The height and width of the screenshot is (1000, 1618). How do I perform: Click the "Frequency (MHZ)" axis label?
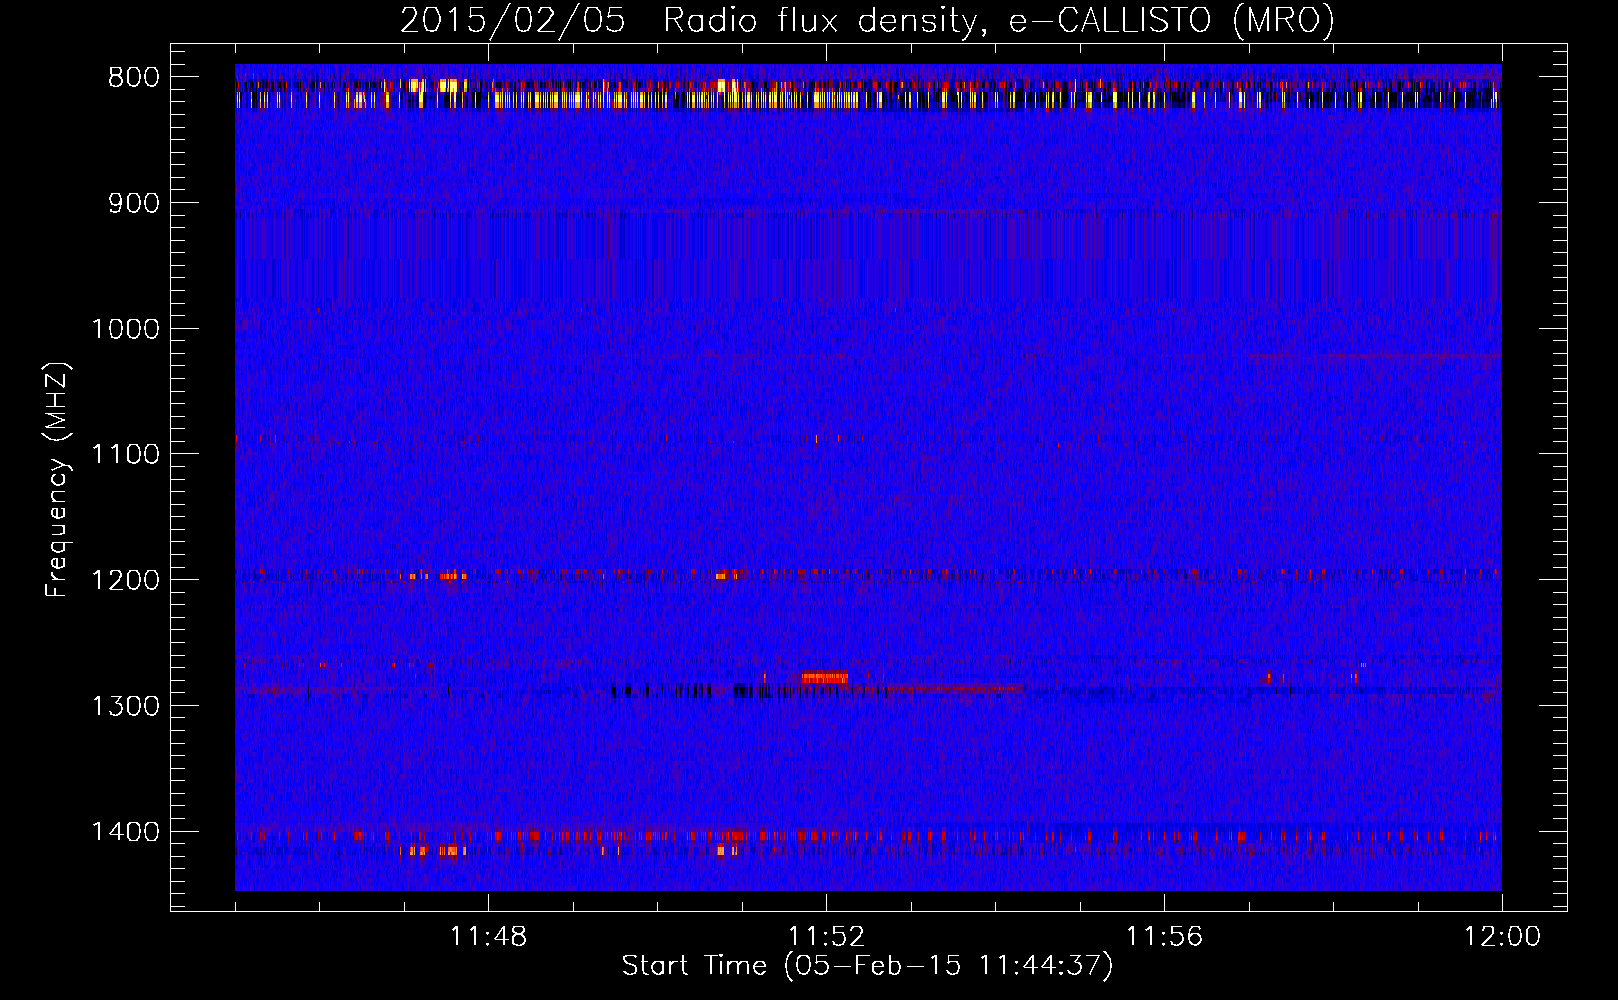[57, 481]
